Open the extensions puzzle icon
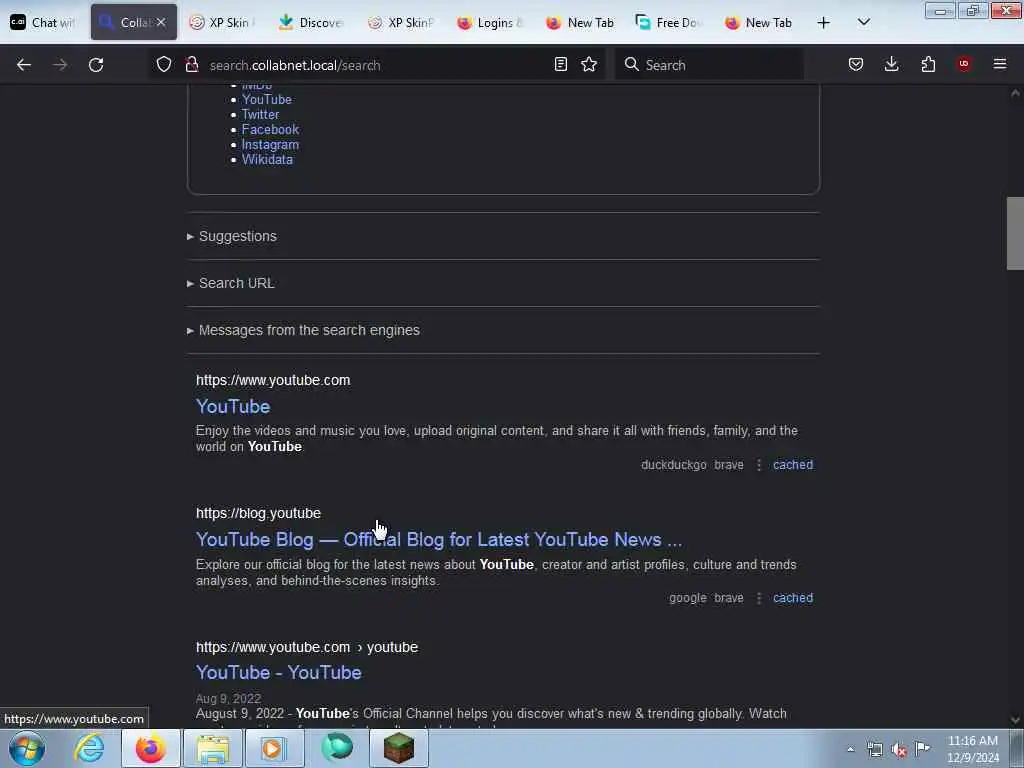The image size is (1024, 768). coord(928,64)
